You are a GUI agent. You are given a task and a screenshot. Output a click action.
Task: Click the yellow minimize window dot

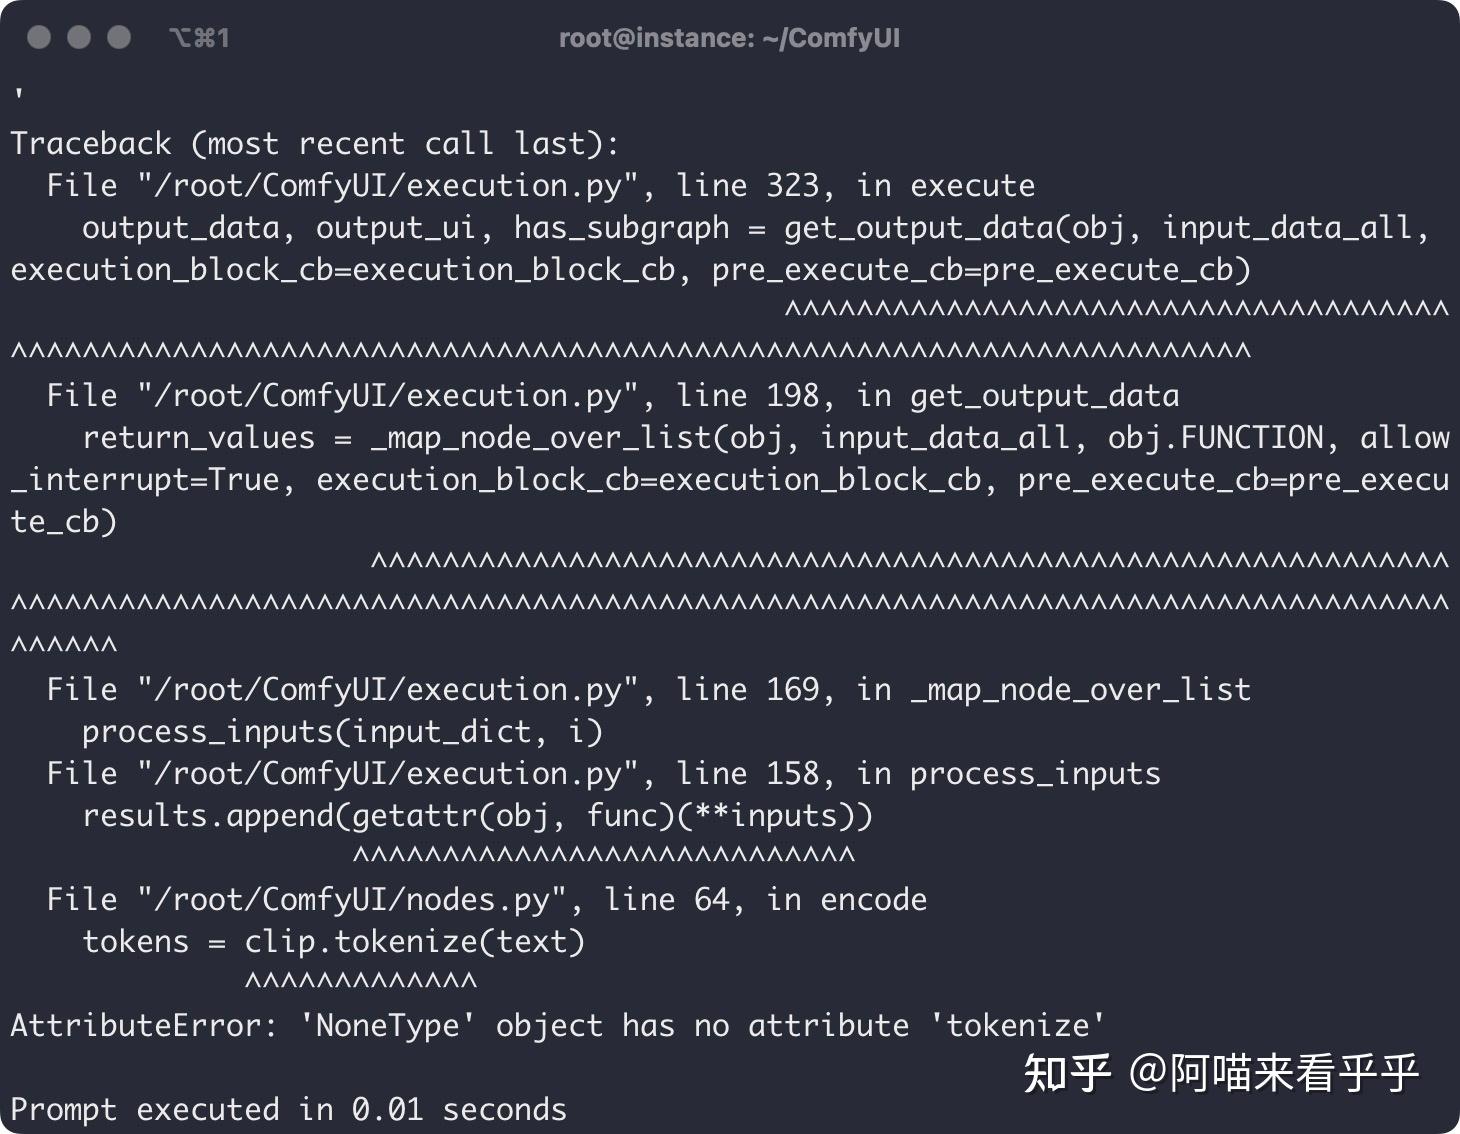pos(78,37)
